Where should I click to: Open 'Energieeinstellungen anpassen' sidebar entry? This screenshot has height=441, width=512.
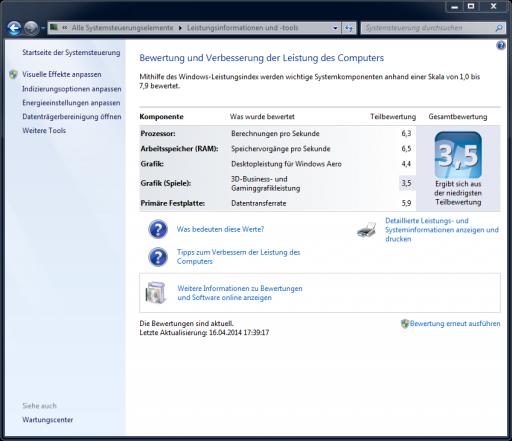click(x=71, y=103)
